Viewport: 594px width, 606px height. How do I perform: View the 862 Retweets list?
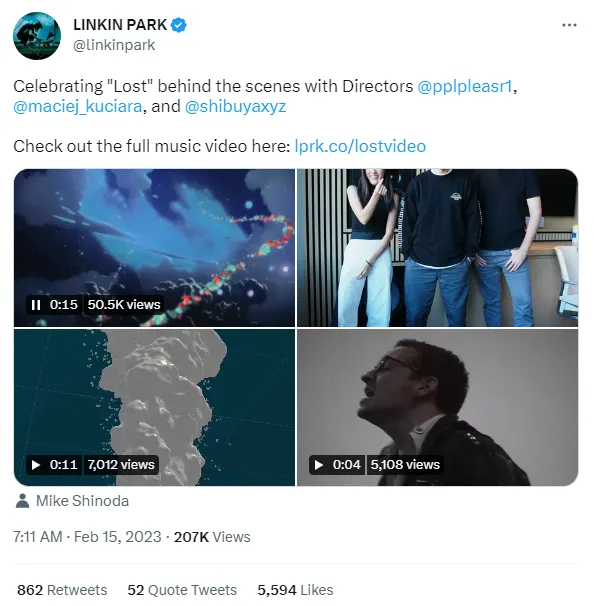pos(62,590)
